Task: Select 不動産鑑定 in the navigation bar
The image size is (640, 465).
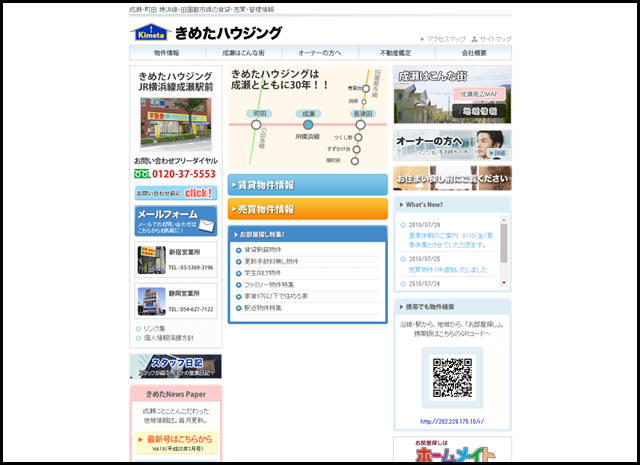Action: [x=396, y=53]
